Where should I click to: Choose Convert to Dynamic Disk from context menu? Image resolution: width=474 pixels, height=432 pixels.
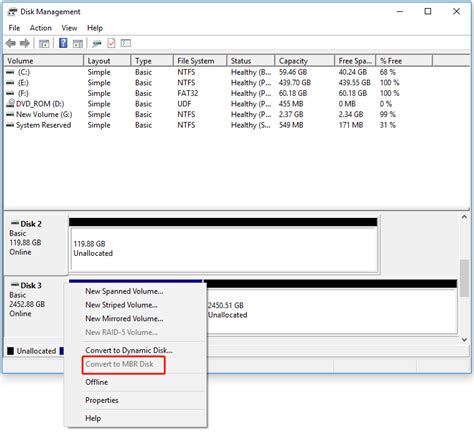pyautogui.click(x=129, y=350)
